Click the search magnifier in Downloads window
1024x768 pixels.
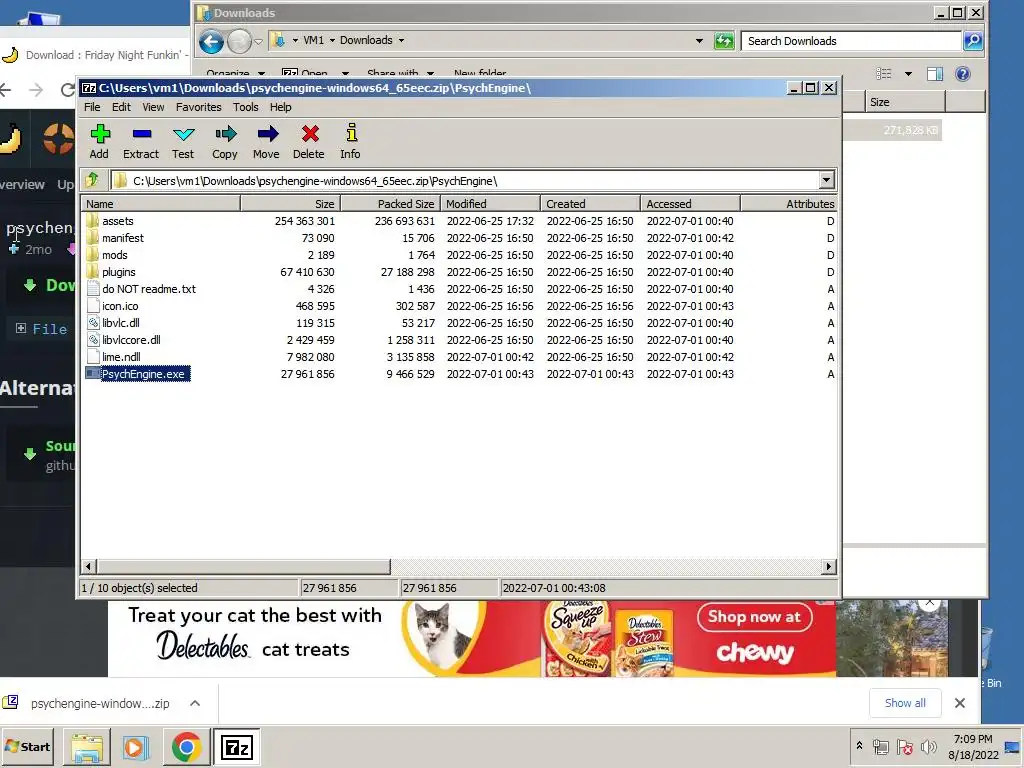click(x=973, y=41)
